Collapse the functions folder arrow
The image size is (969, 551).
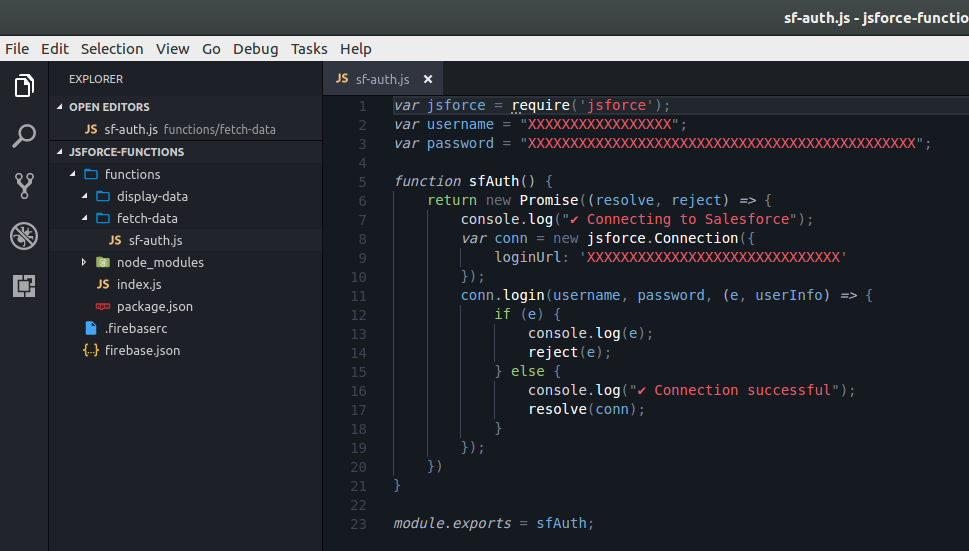[x=73, y=174]
